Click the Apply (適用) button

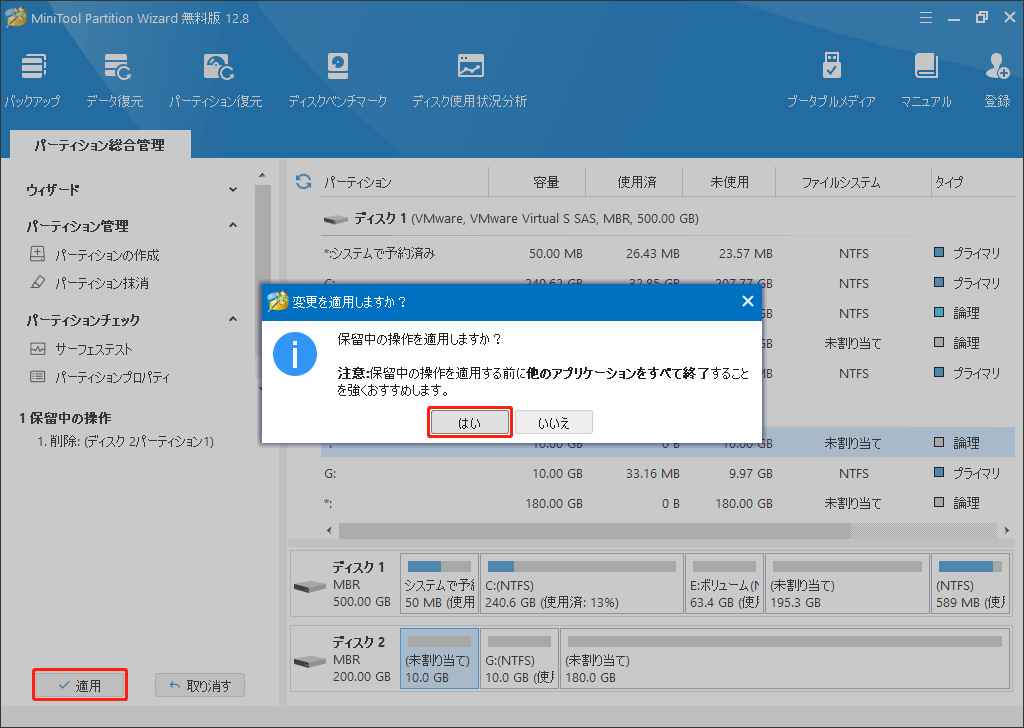click(x=80, y=685)
